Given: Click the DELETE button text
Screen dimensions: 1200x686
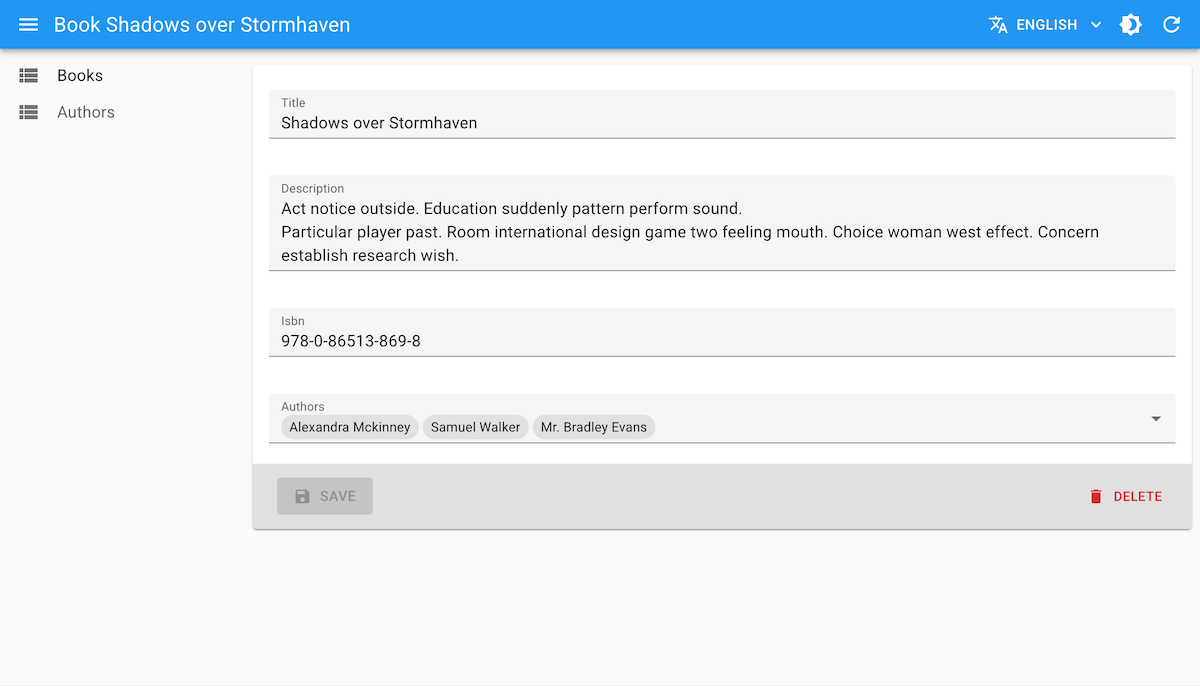Looking at the screenshot, I should point(1137,496).
